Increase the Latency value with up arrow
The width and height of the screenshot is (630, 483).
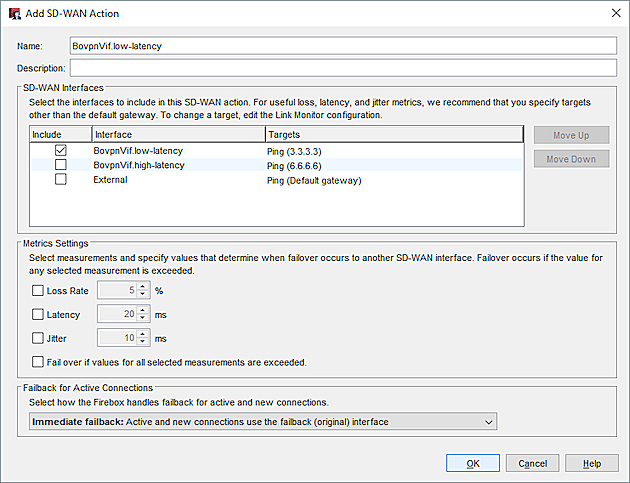point(143,310)
